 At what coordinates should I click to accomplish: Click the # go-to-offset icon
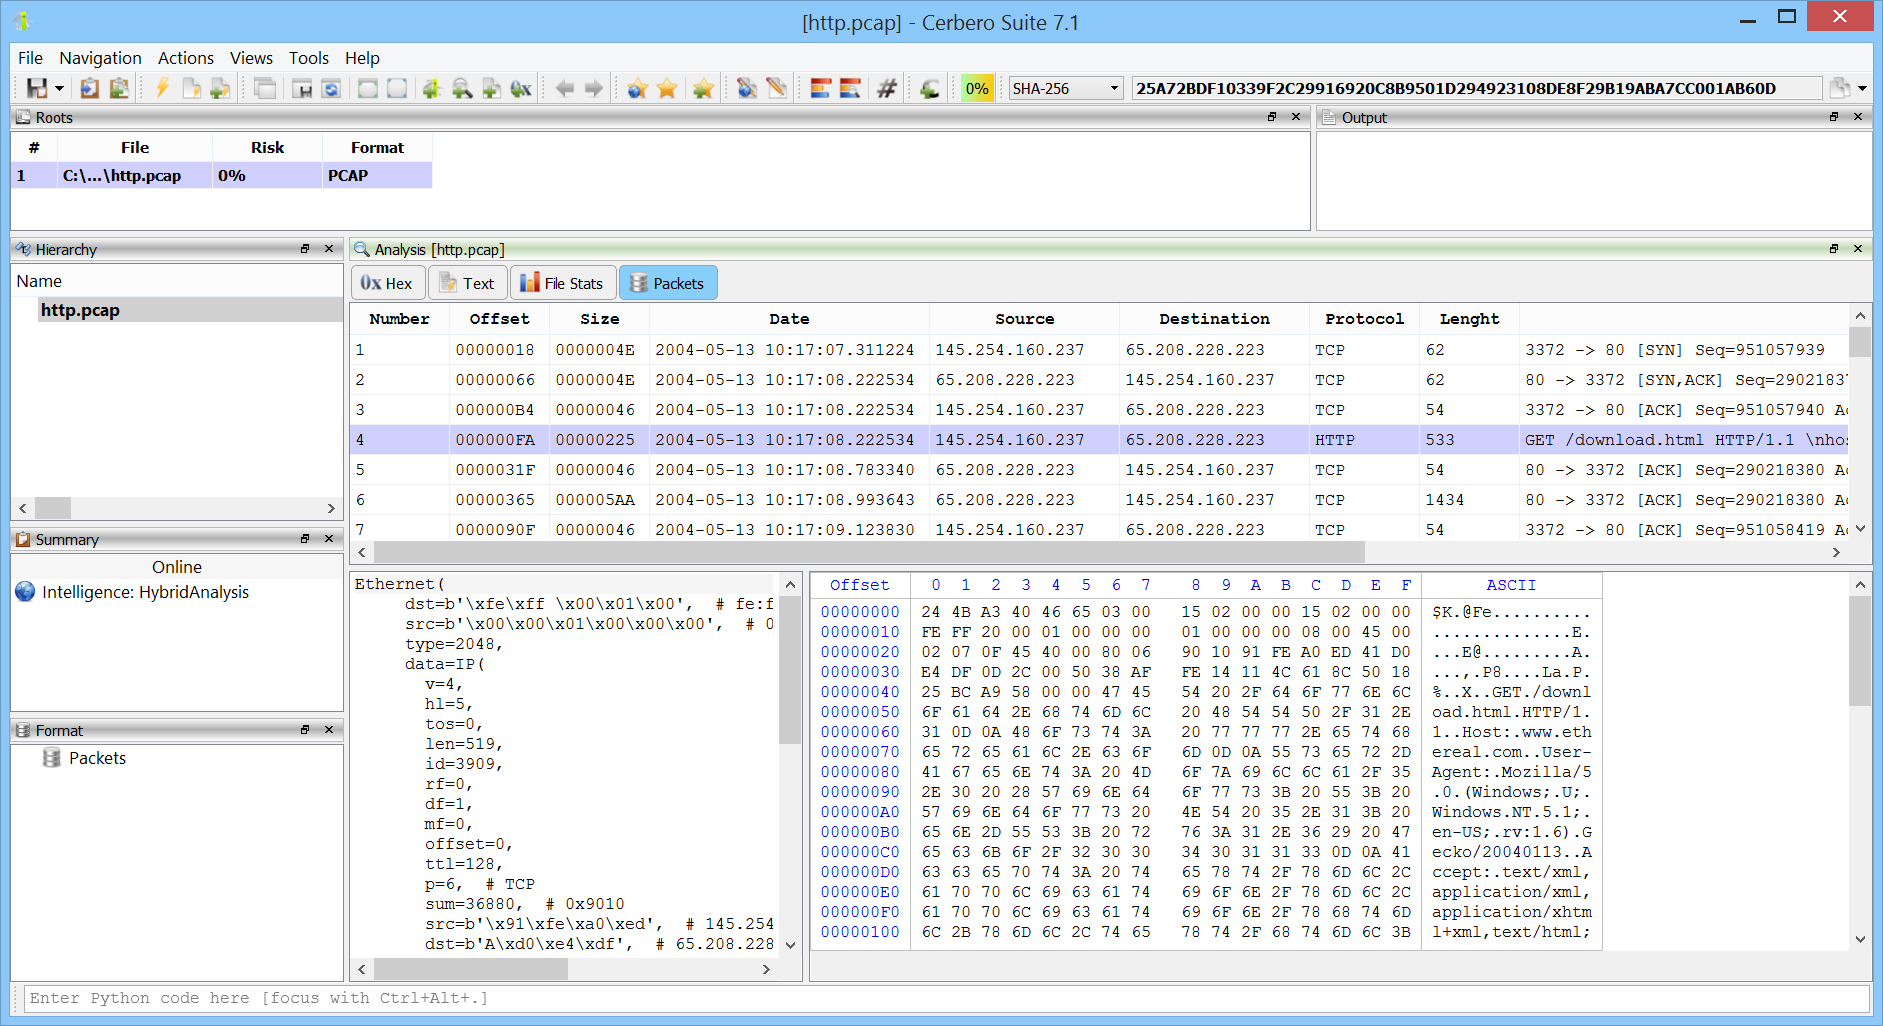click(886, 88)
